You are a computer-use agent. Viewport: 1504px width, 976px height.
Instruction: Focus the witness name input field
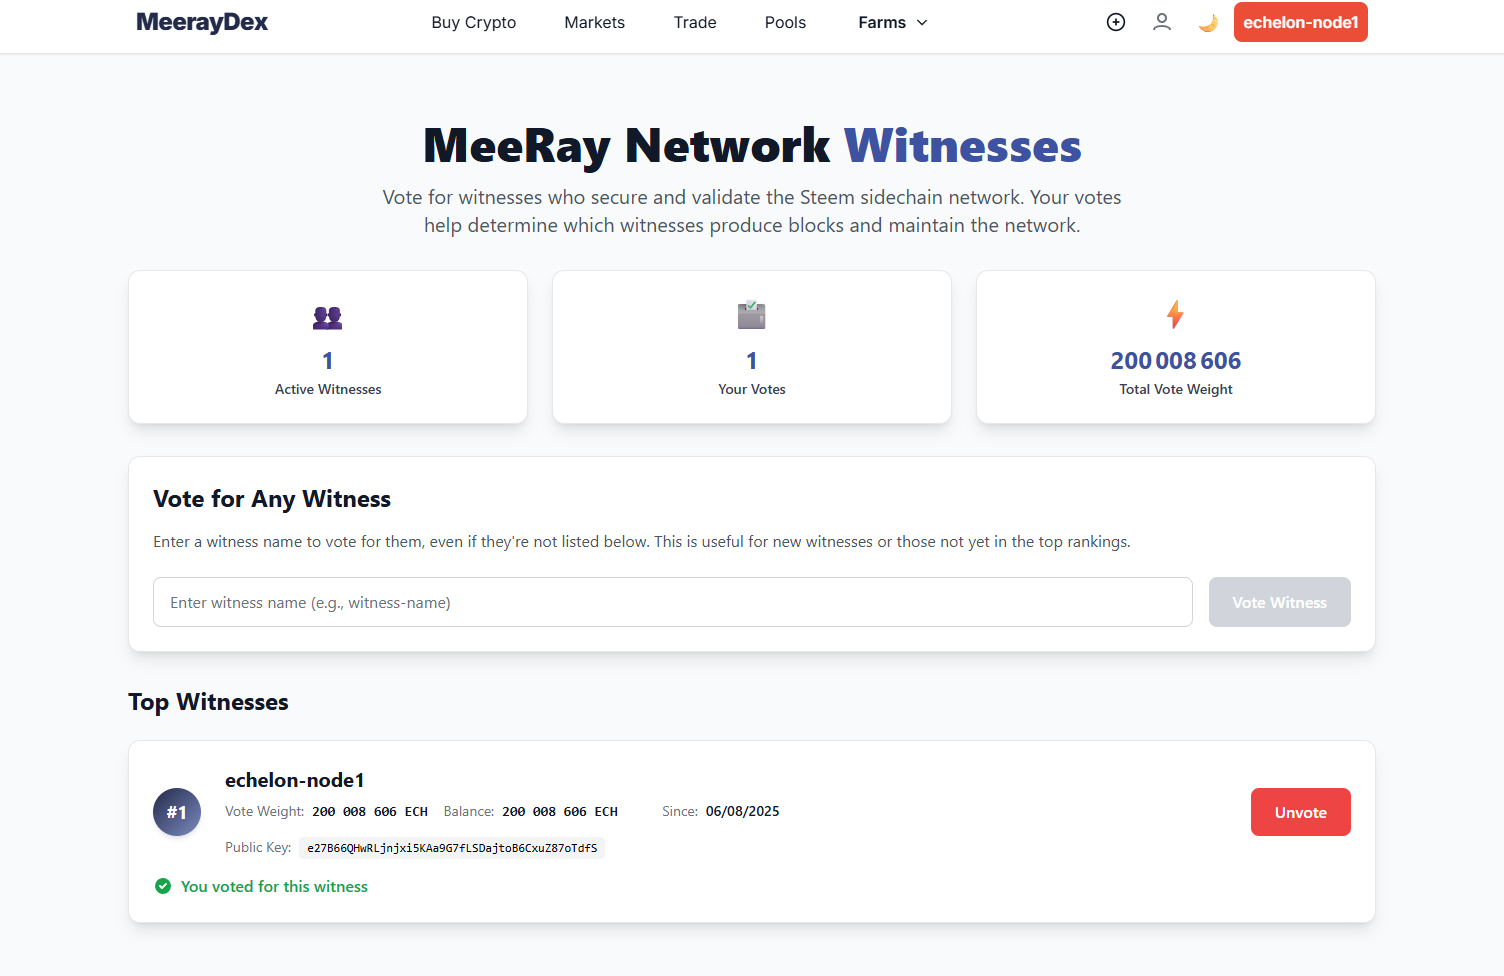(x=673, y=602)
